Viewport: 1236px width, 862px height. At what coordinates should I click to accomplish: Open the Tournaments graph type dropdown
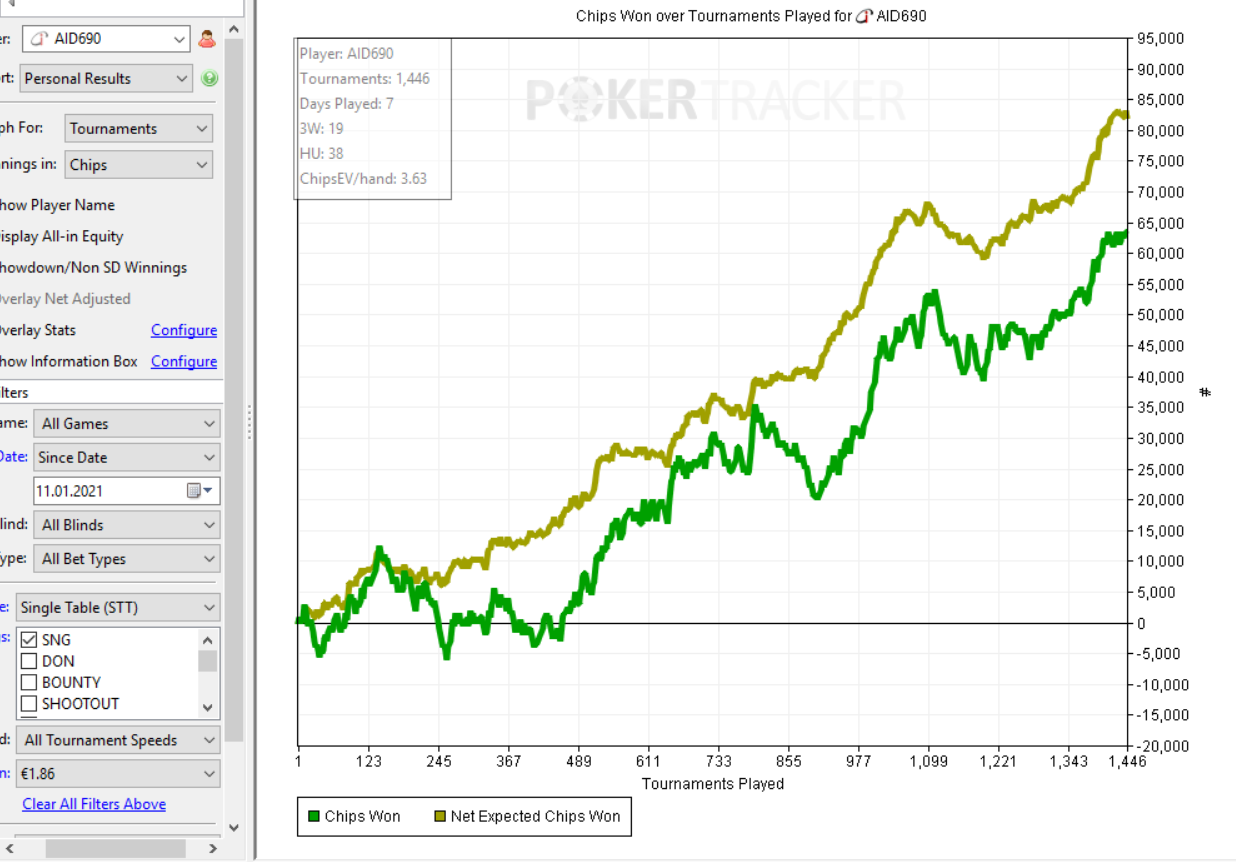(x=138, y=129)
